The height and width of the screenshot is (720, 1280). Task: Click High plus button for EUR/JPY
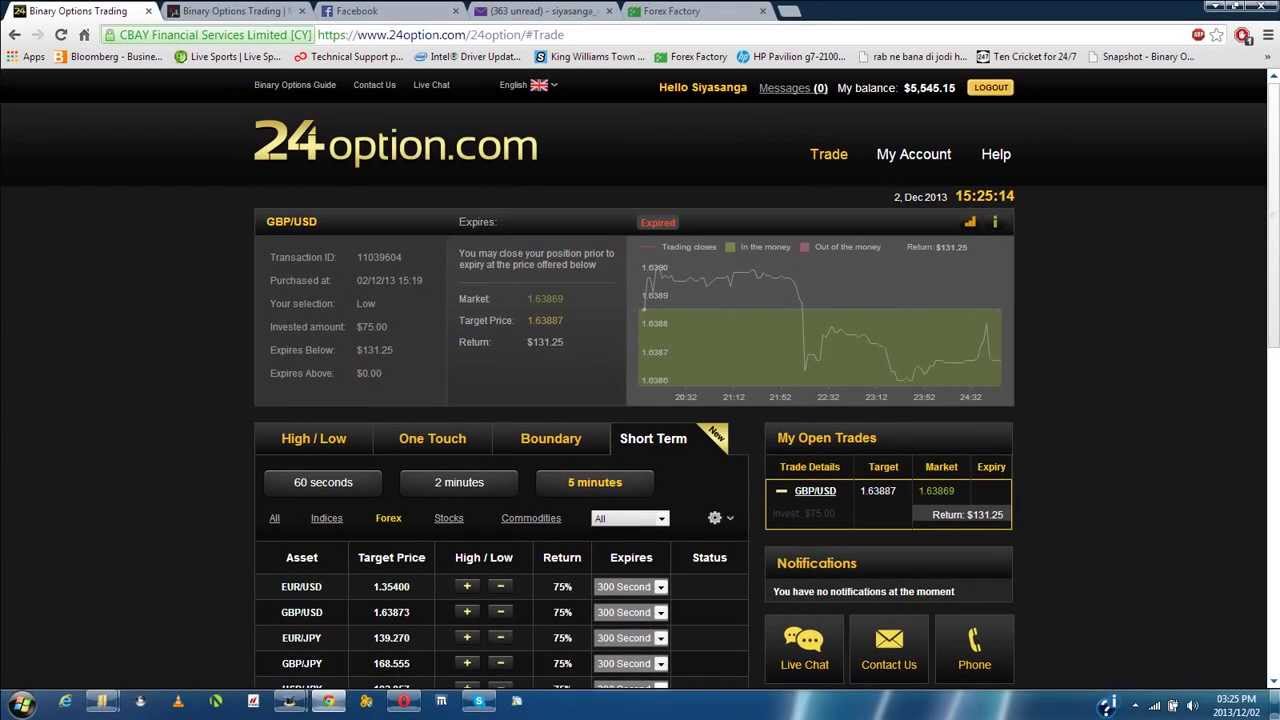pyautogui.click(x=467, y=637)
